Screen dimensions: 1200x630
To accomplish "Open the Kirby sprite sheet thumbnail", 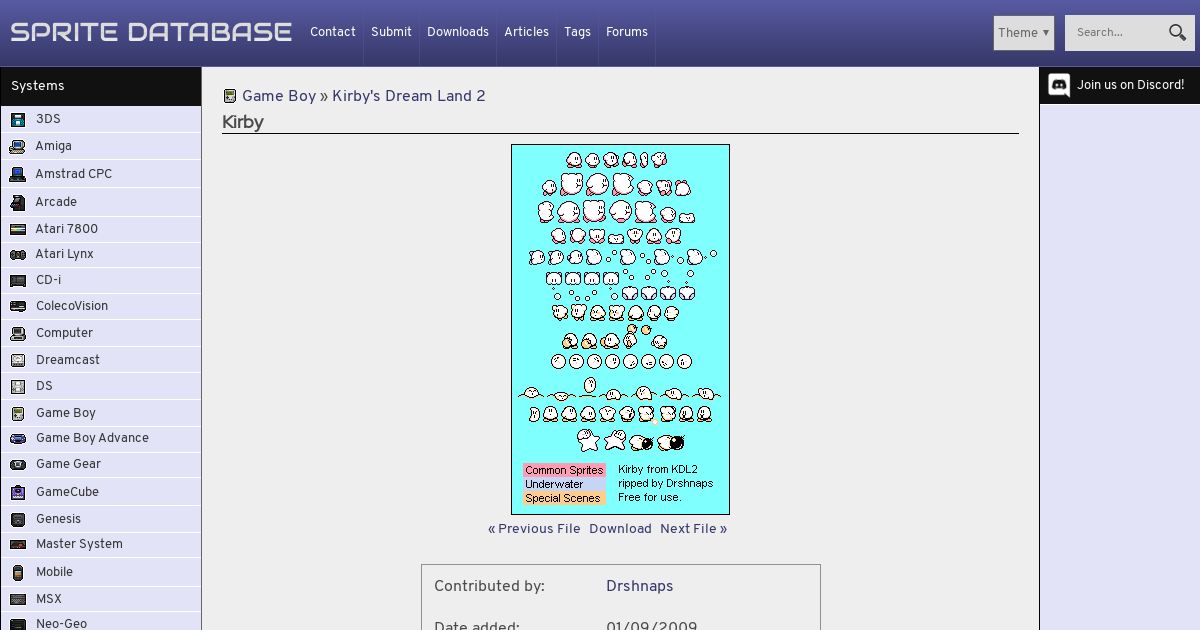I will point(620,329).
